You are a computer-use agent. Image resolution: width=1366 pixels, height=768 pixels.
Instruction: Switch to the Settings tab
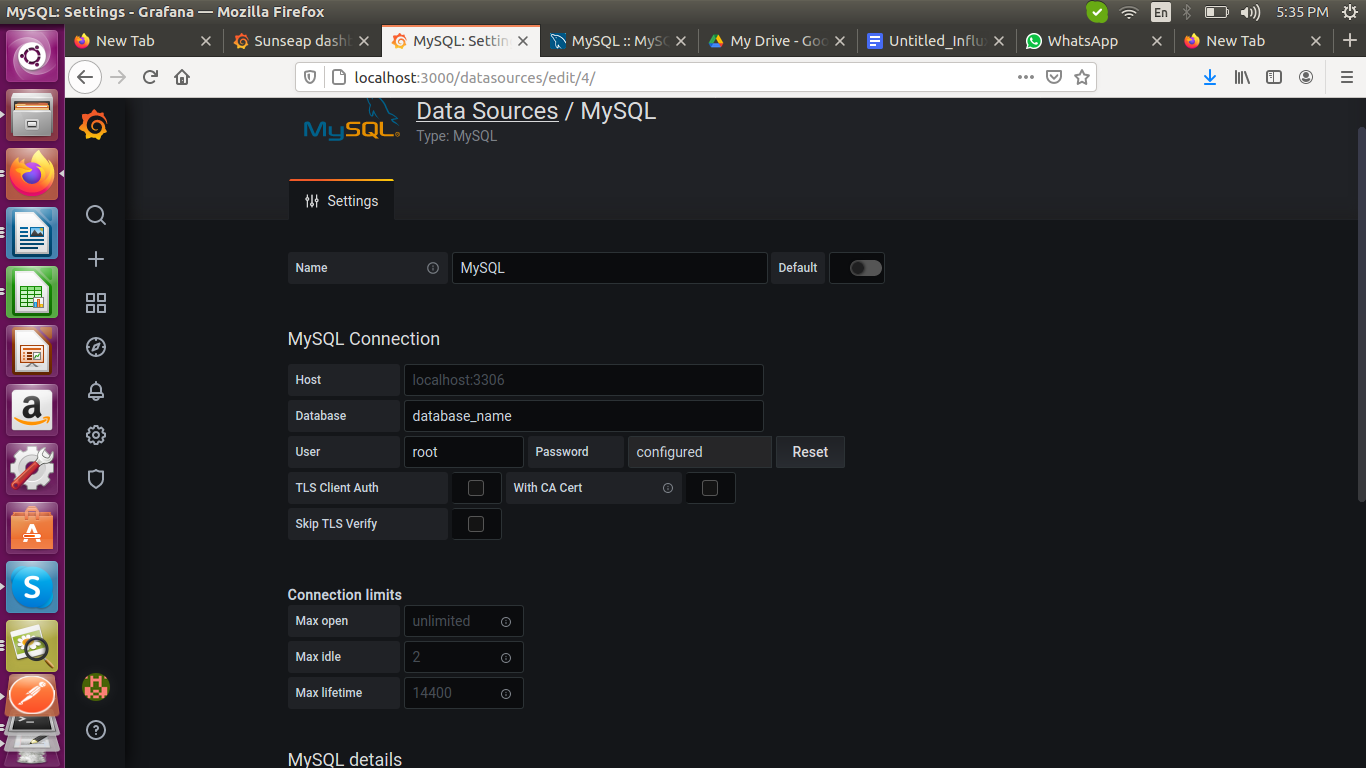pos(341,200)
